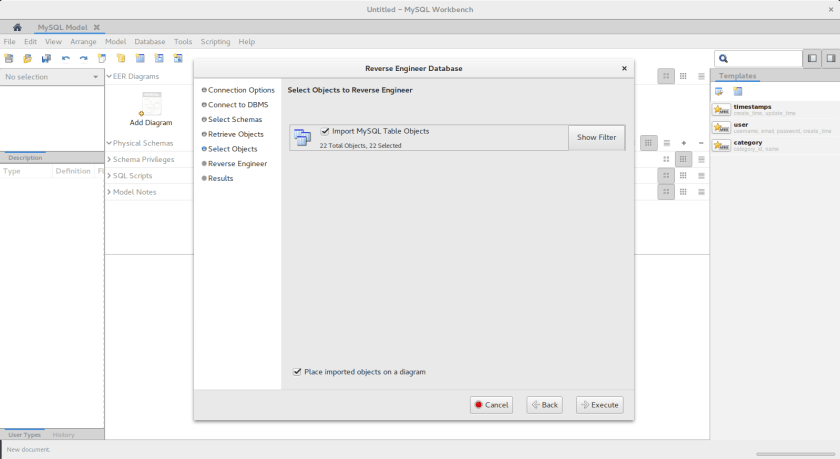The image size is (840, 459).
Task: Click the Home icon tab
Action: [17, 27]
